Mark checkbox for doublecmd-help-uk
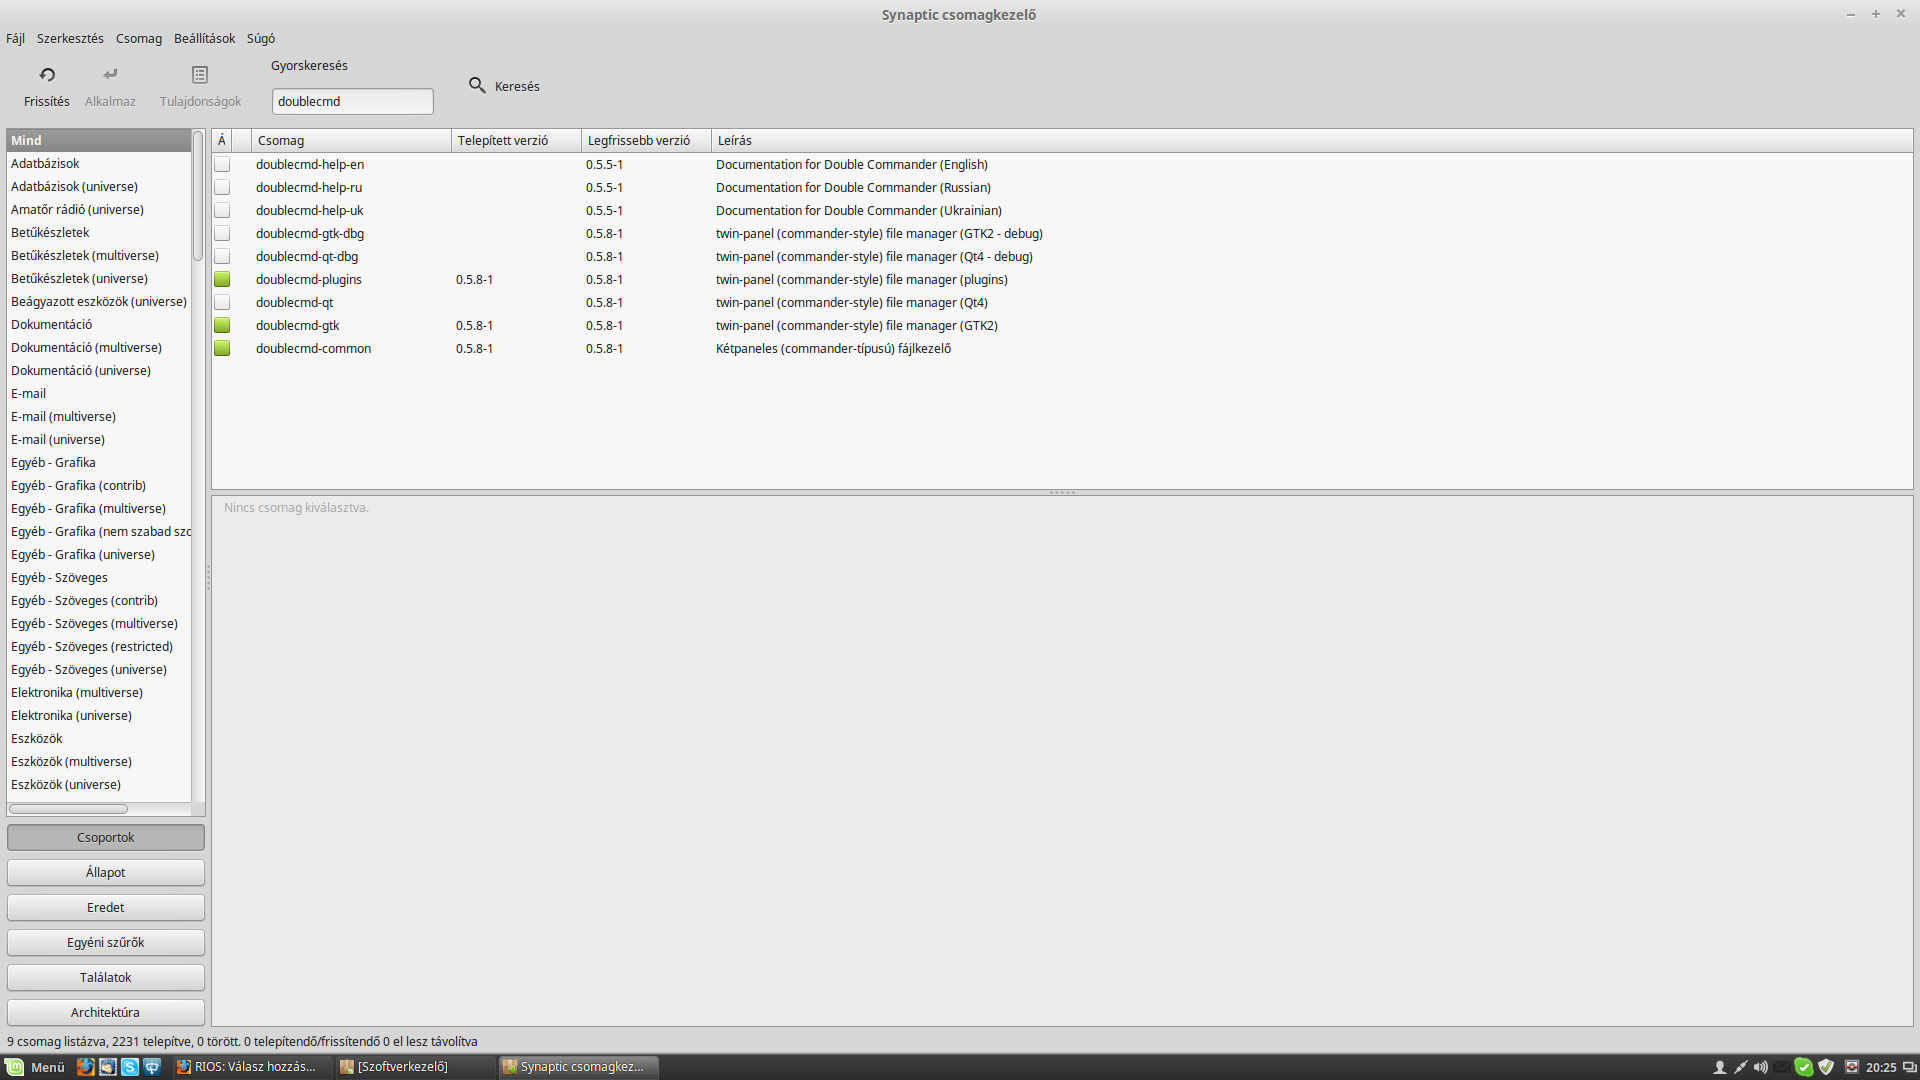 tap(222, 211)
